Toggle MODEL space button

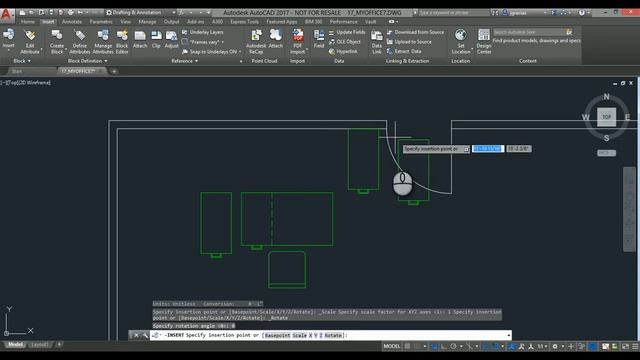391,346
